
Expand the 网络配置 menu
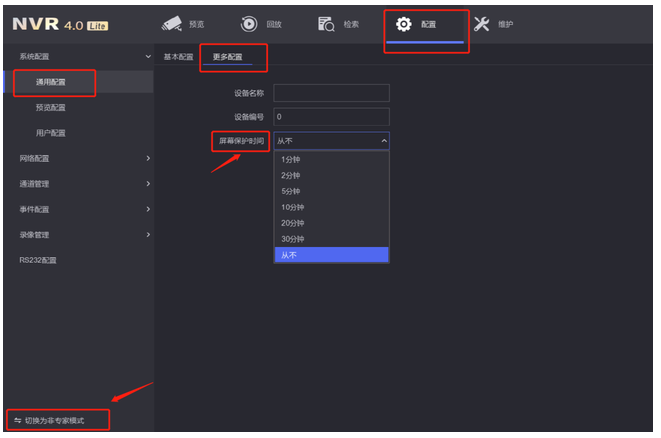tap(148, 158)
